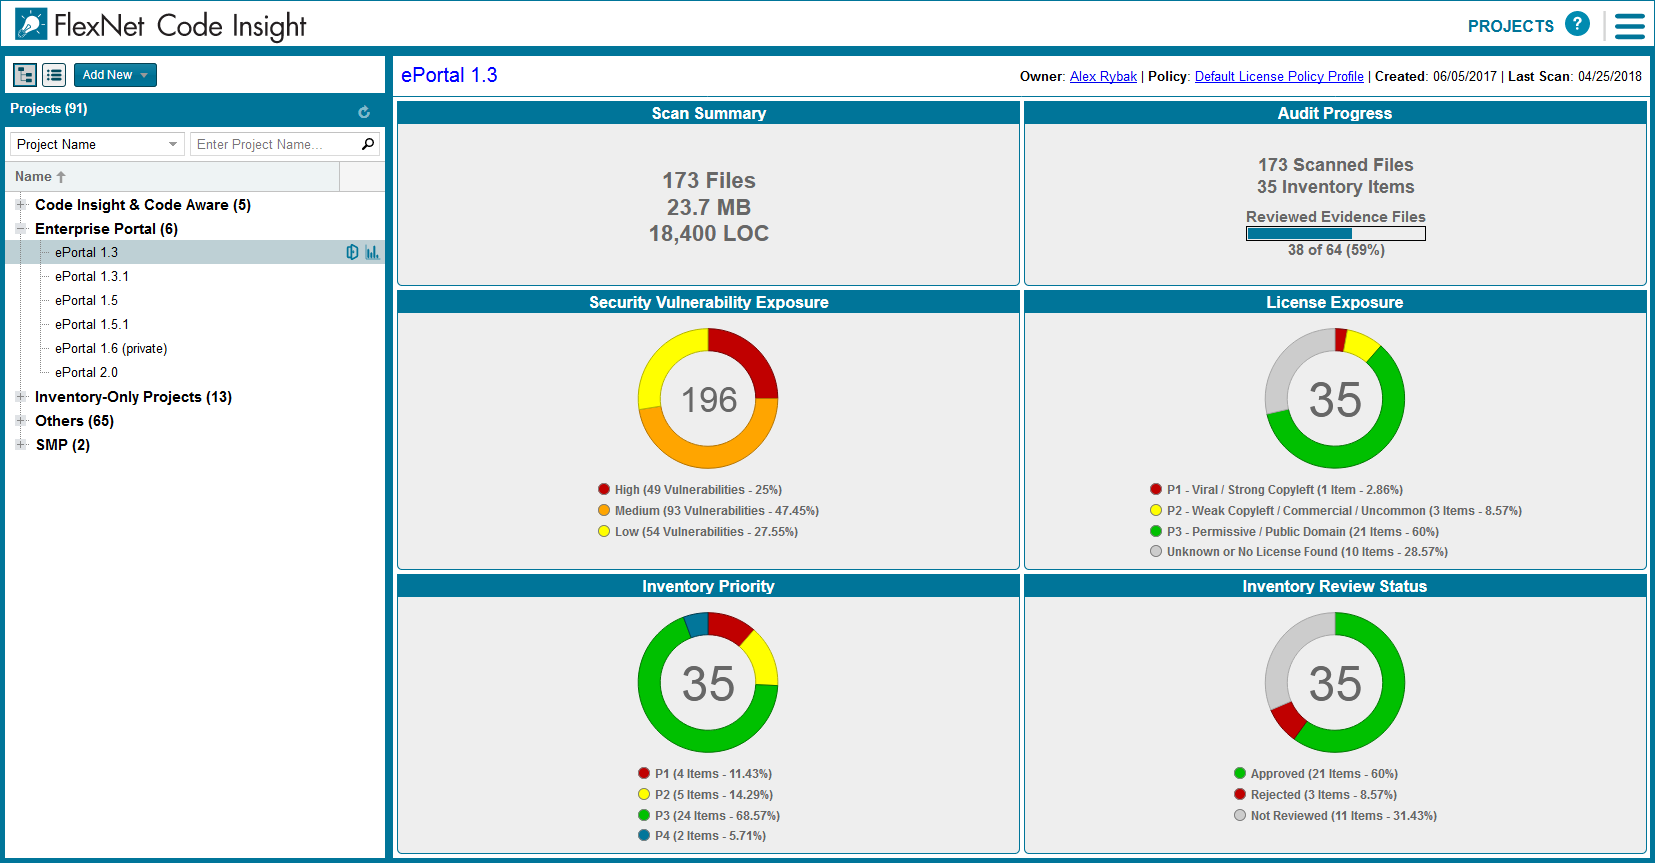Expand Code Insight & Code Aware folder
This screenshot has width=1655, height=863.
tap(20, 204)
